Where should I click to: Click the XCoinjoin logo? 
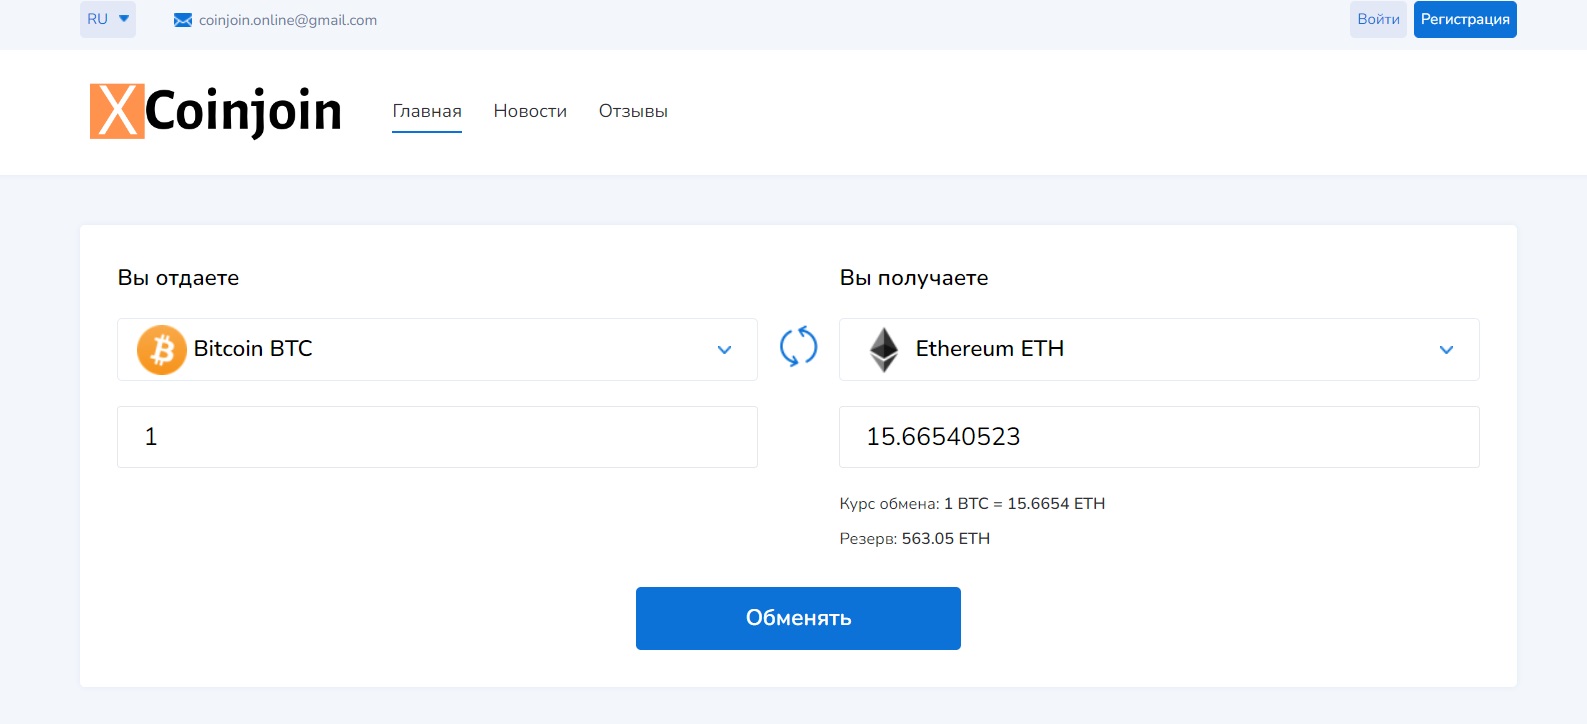[216, 111]
